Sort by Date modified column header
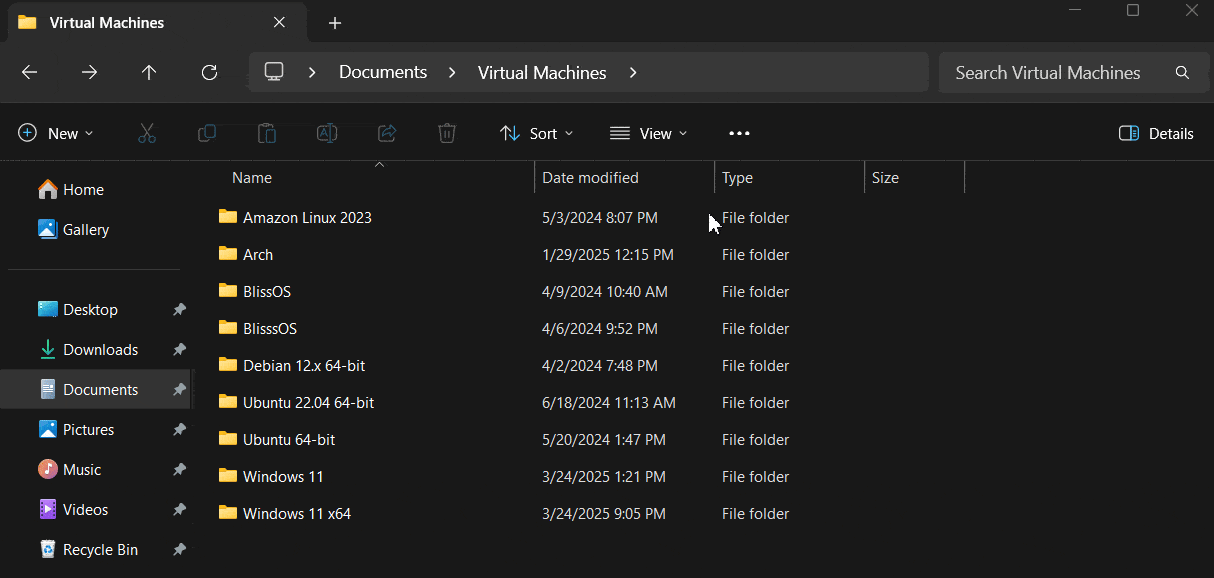The image size is (1214, 578). 590,178
